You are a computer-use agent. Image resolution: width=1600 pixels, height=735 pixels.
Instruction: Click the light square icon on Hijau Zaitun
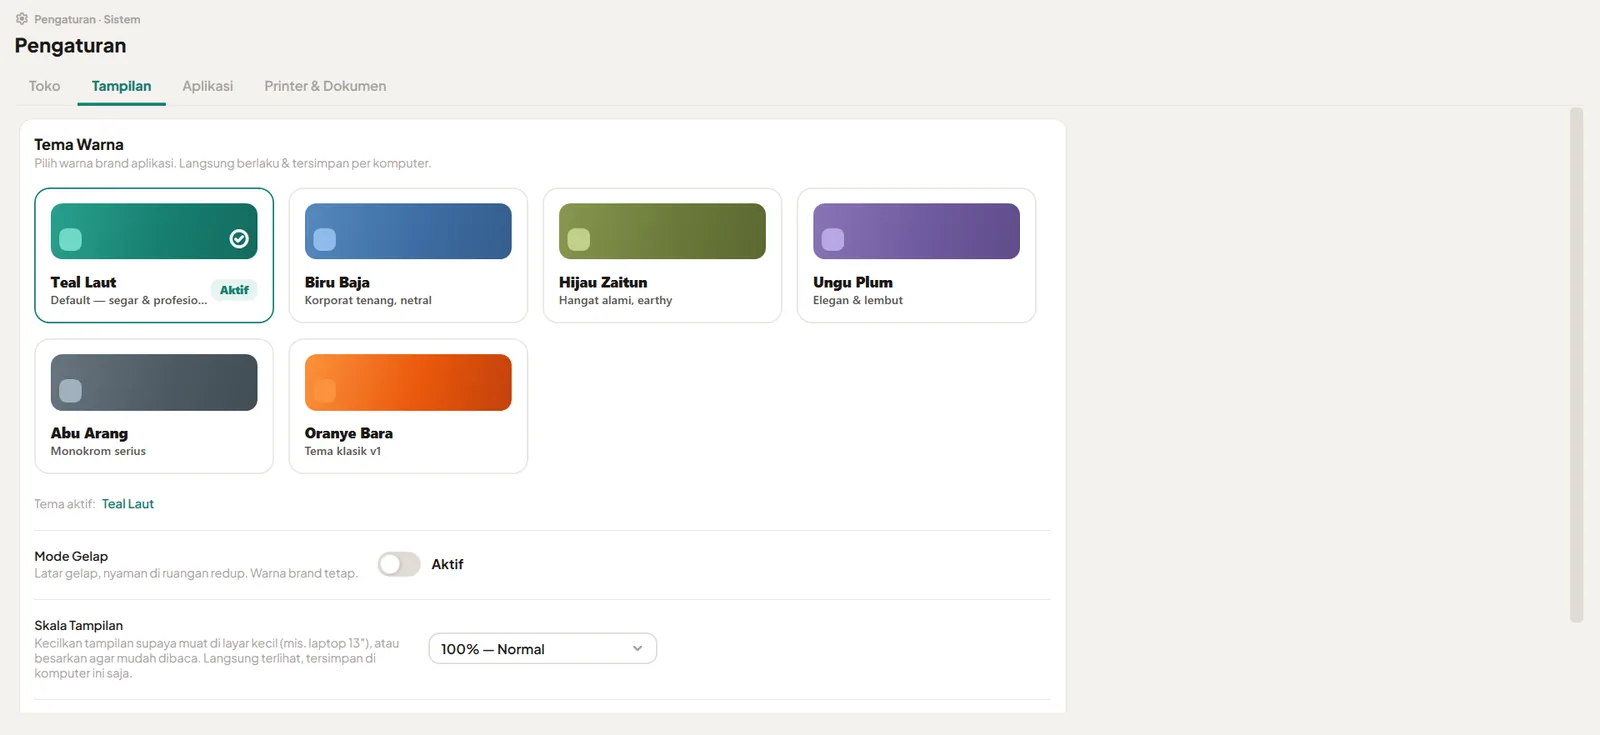click(x=579, y=239)
